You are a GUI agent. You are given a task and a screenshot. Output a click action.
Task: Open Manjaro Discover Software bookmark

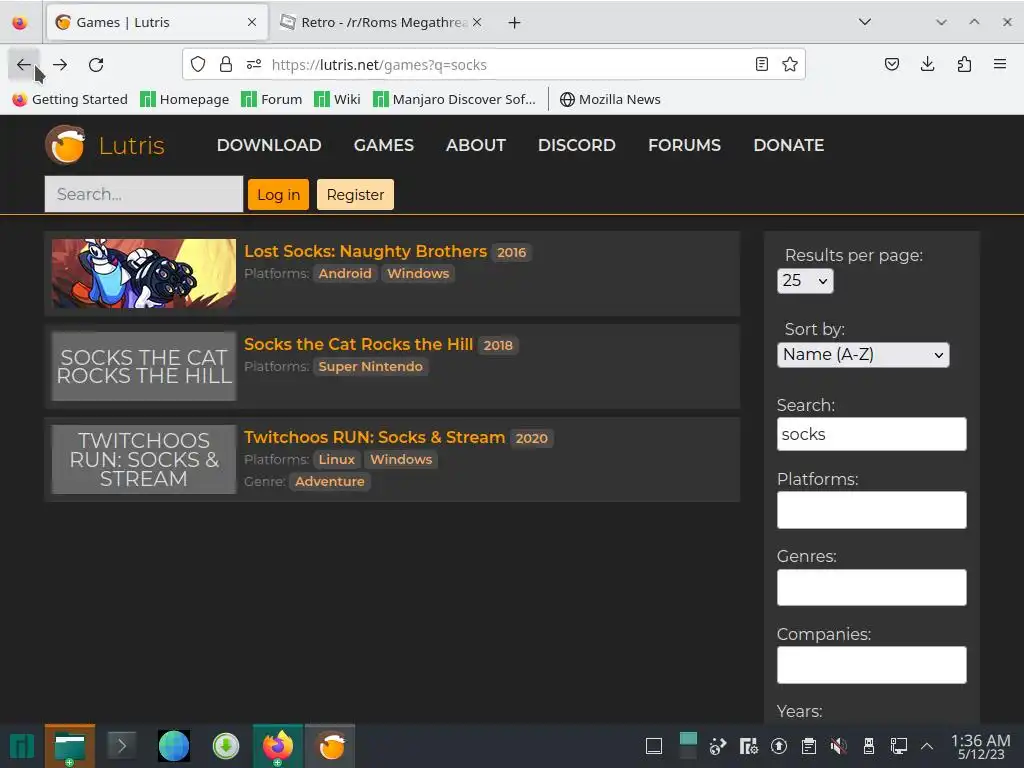tap(455, 99)
